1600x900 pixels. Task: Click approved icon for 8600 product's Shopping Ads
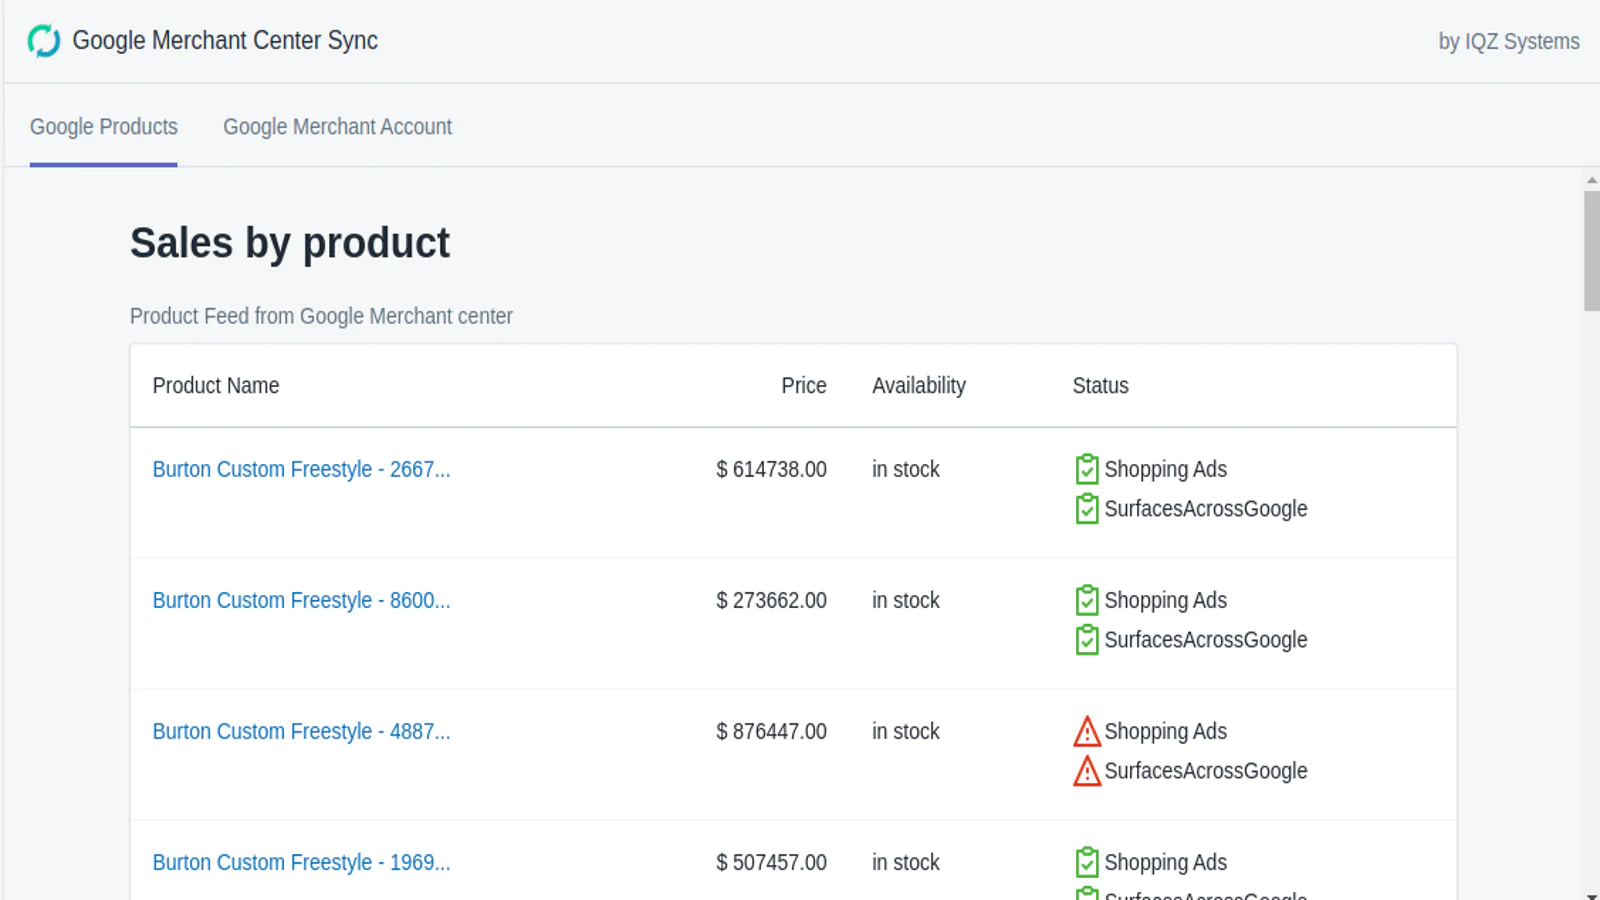pyautogui.click(x=1086, y=600)
